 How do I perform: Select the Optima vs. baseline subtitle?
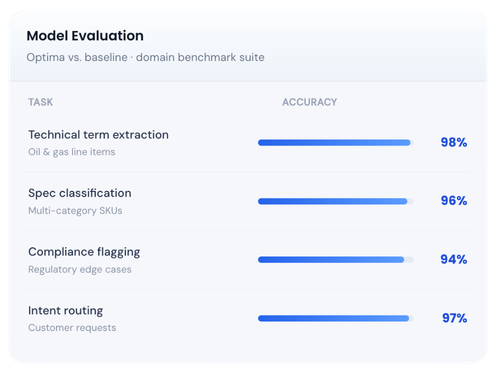pos(145,57)
